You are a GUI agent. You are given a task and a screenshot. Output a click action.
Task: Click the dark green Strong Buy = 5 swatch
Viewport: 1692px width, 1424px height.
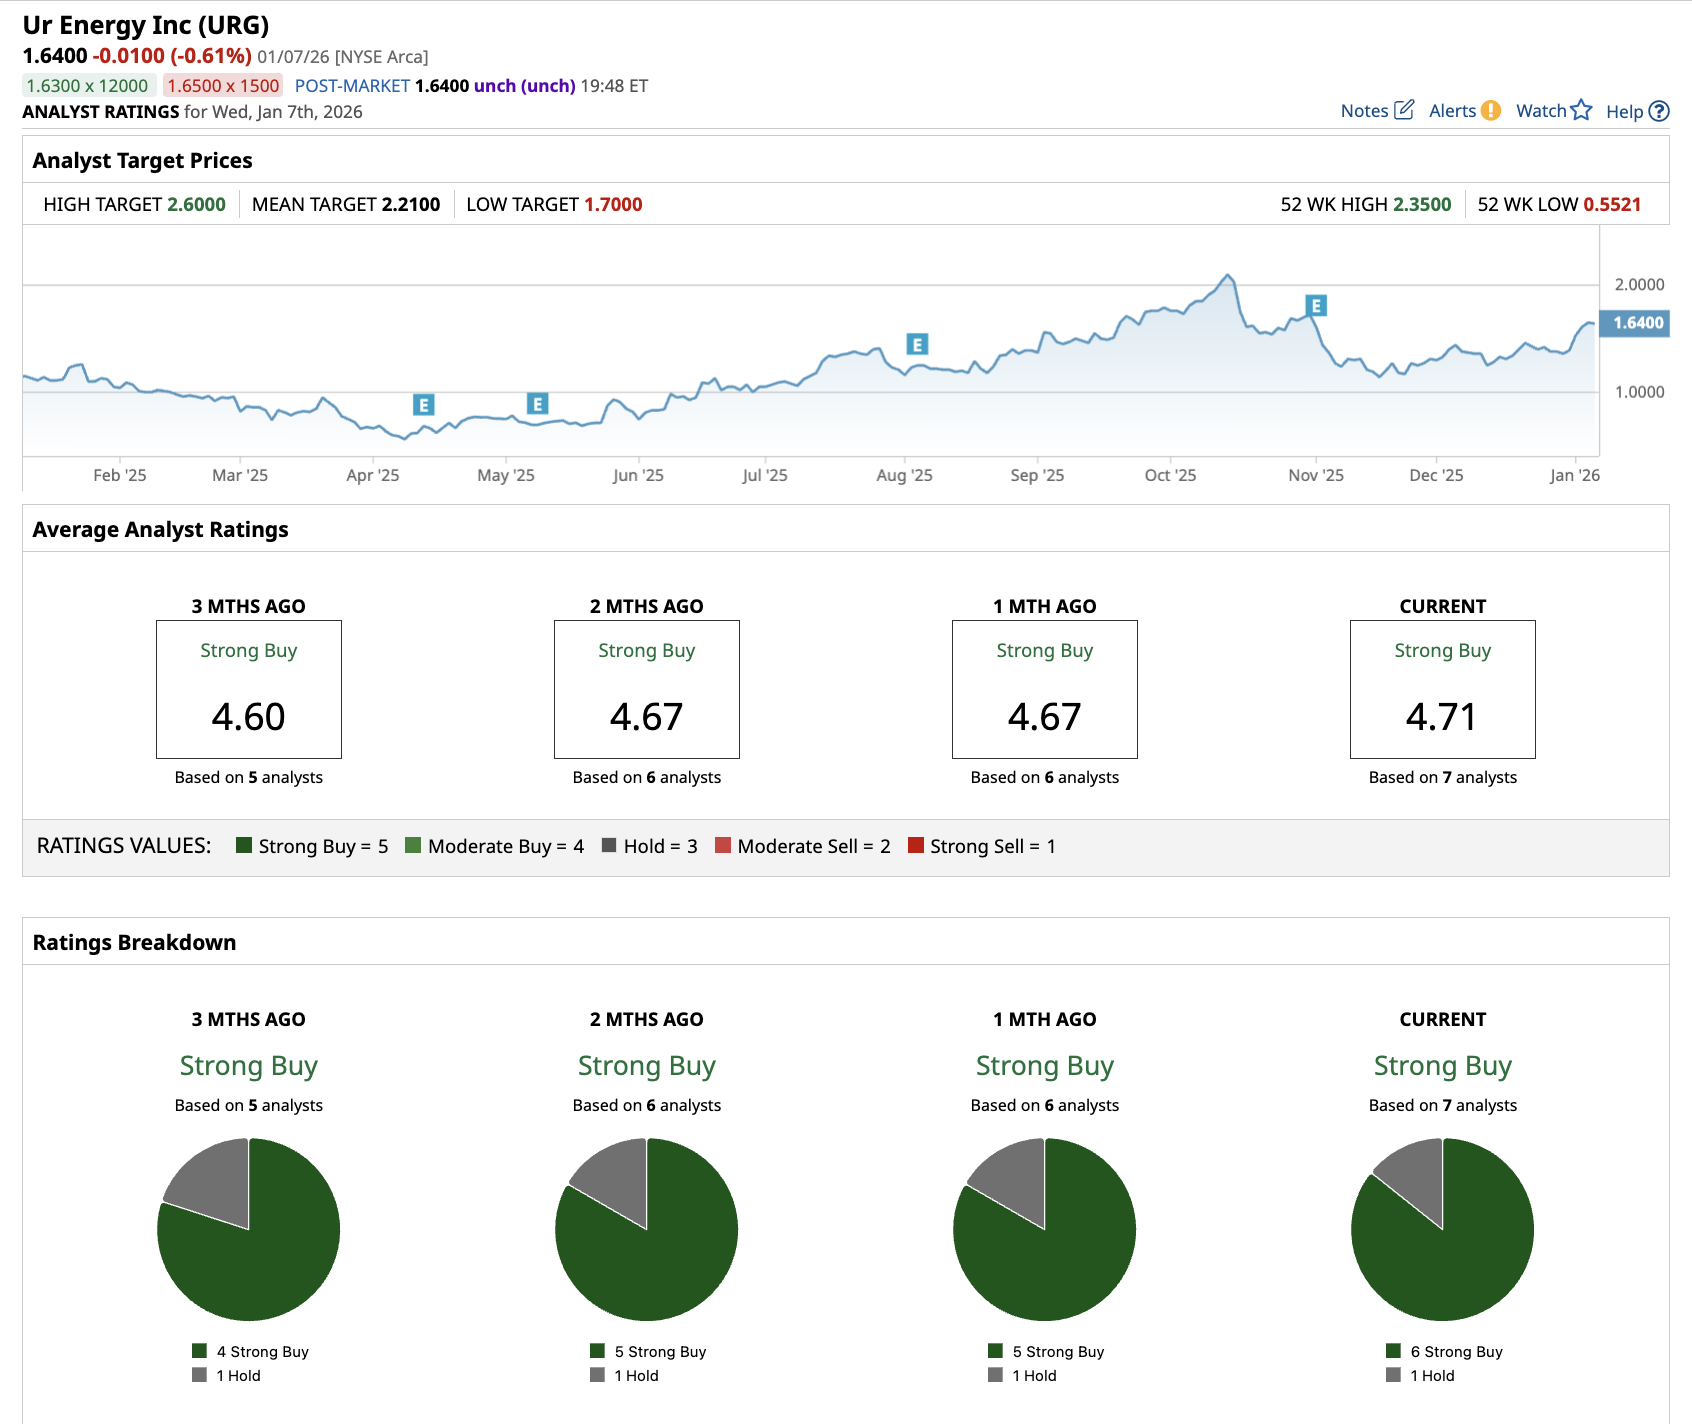pyautogui.click(x=244, y=845)
